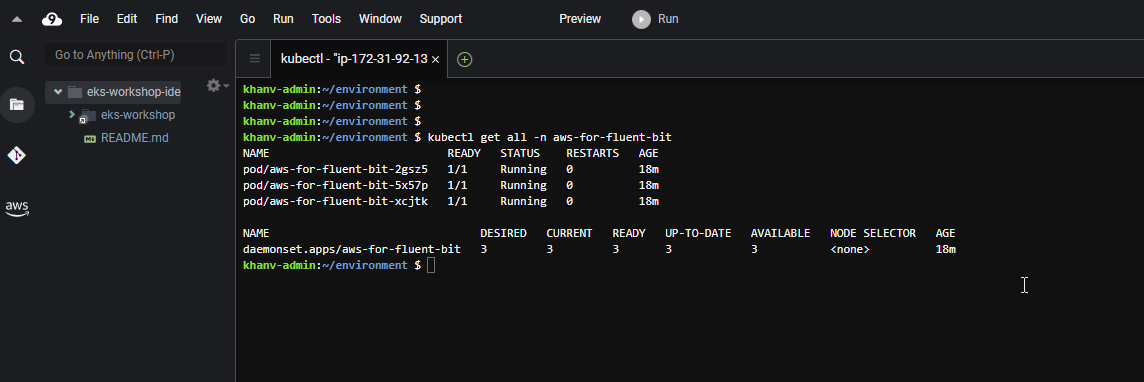The height and width of the screenshot is (382, 1144).
Task: Open the Find menu
Action: click(166, 19)
